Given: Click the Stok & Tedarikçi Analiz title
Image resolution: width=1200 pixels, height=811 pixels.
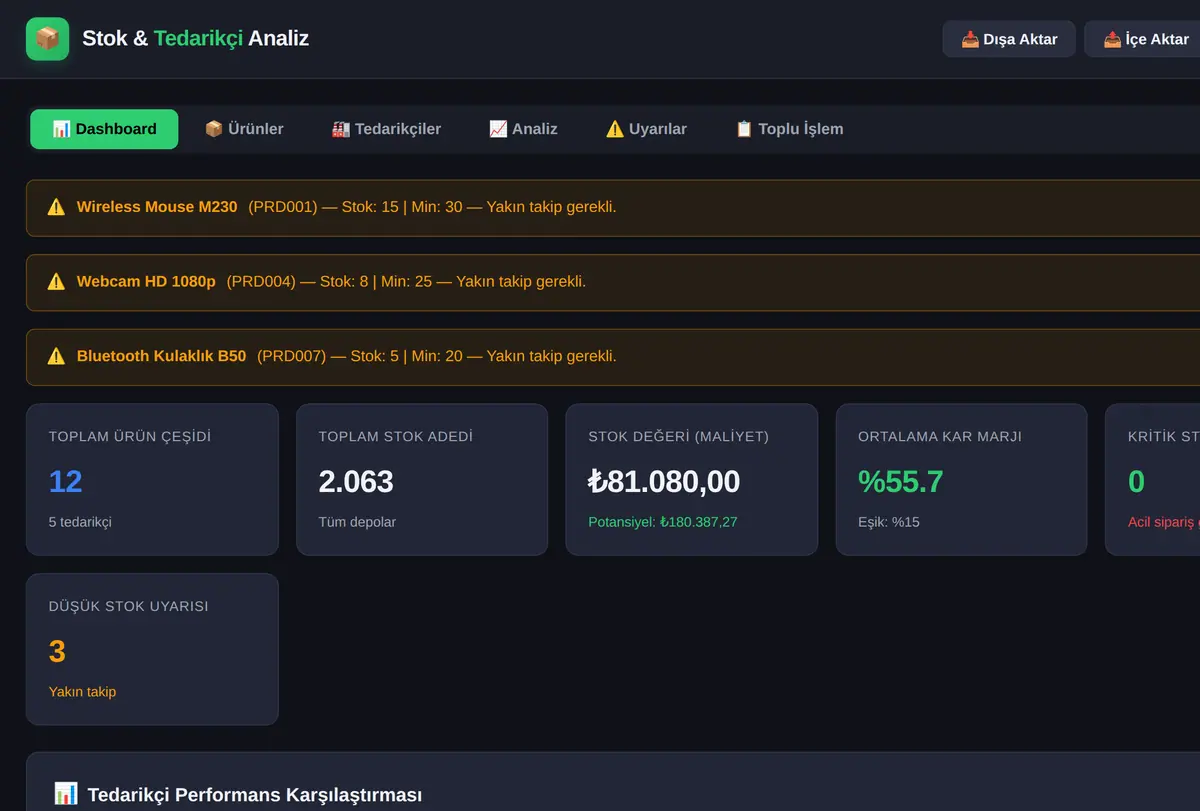Looking at the screenshot, I should click(195, 39).
